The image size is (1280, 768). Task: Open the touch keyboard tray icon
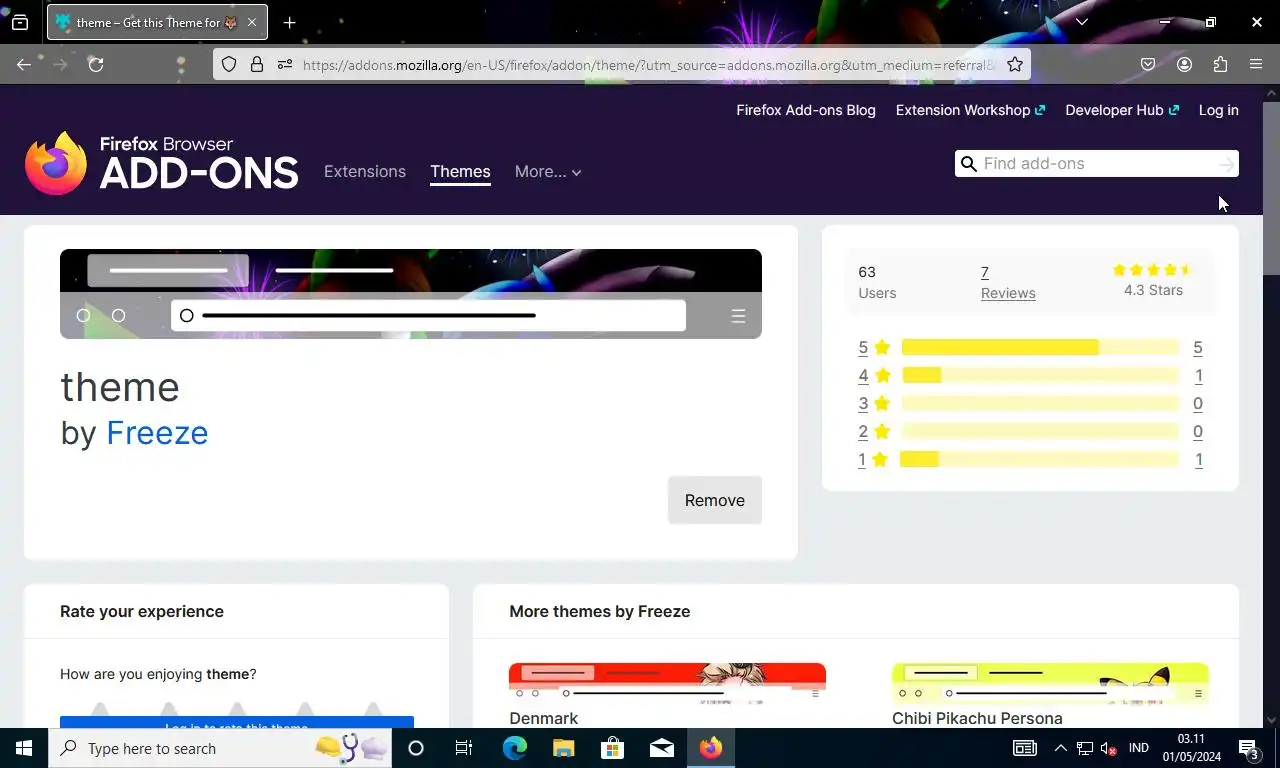[1025, 748]
